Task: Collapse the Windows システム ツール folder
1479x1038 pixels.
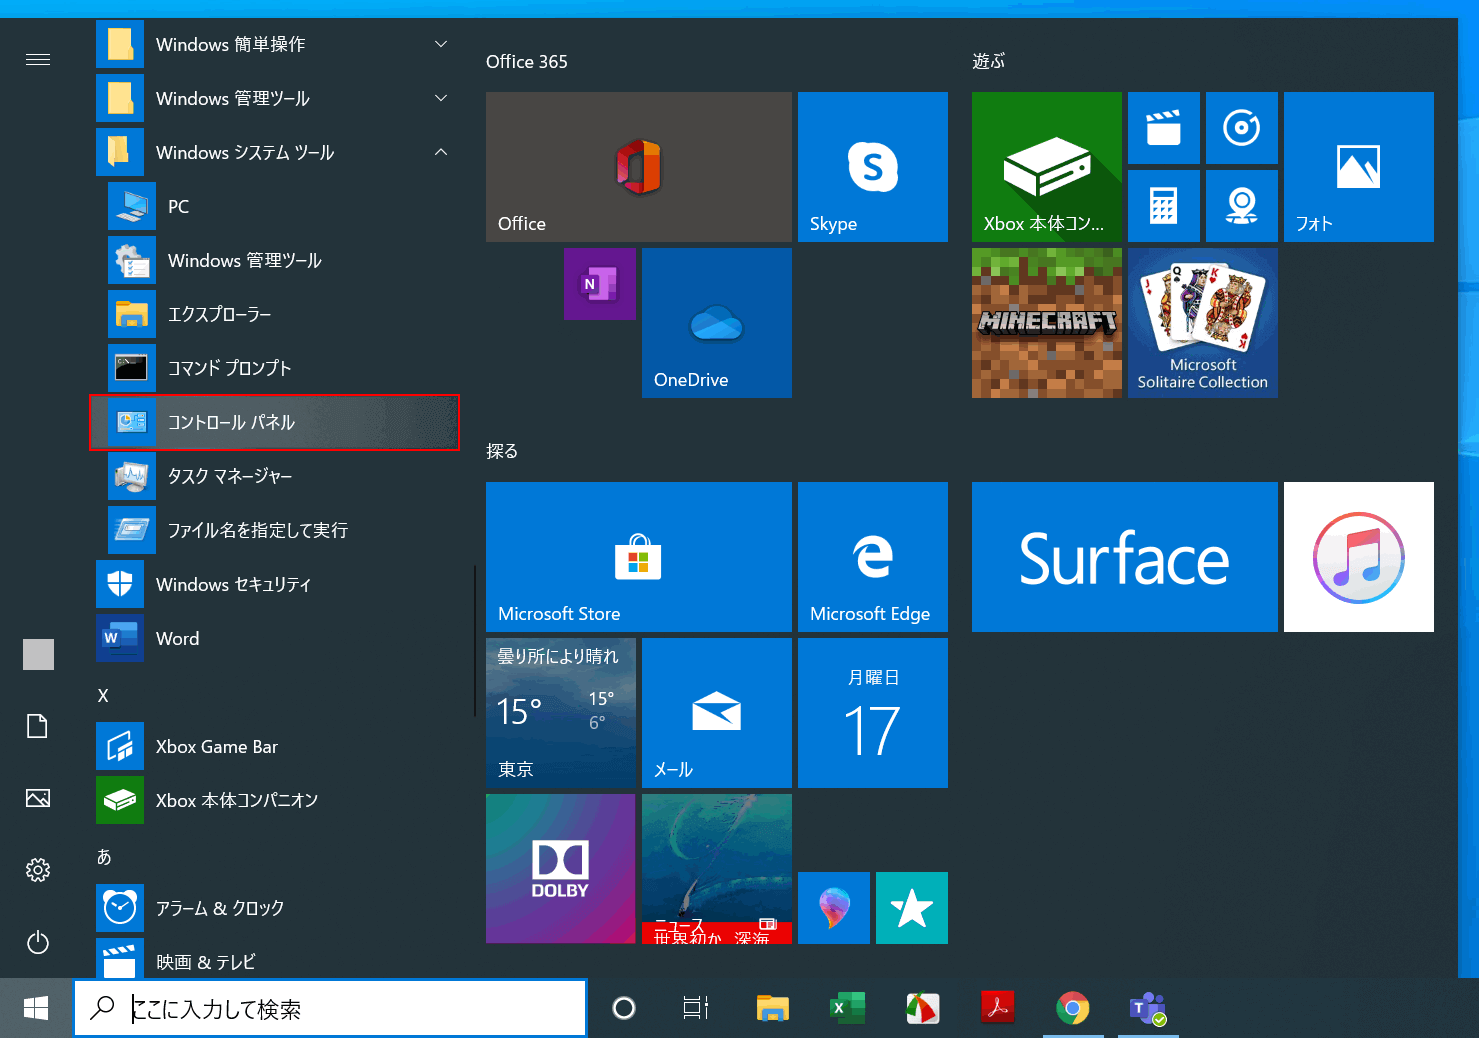Action: point(441,152)
